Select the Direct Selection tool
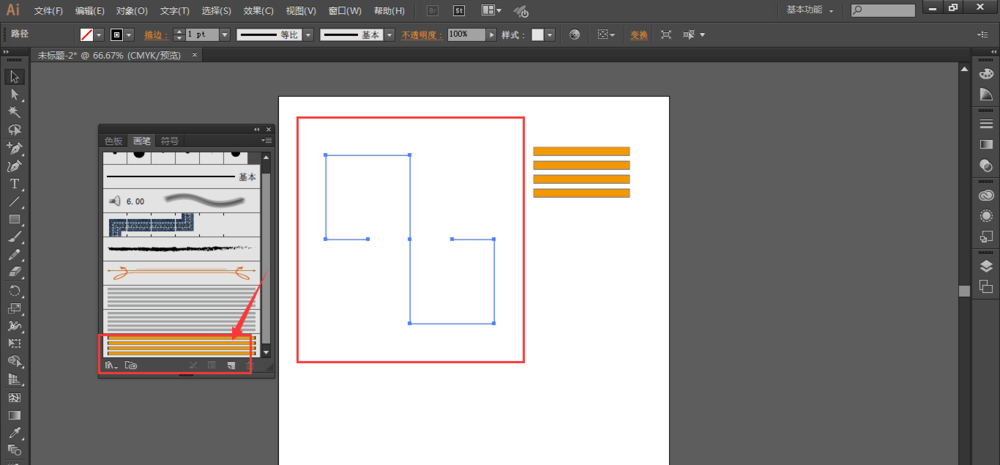Screen dimensions: 1000x465 (x=15, y=94)
